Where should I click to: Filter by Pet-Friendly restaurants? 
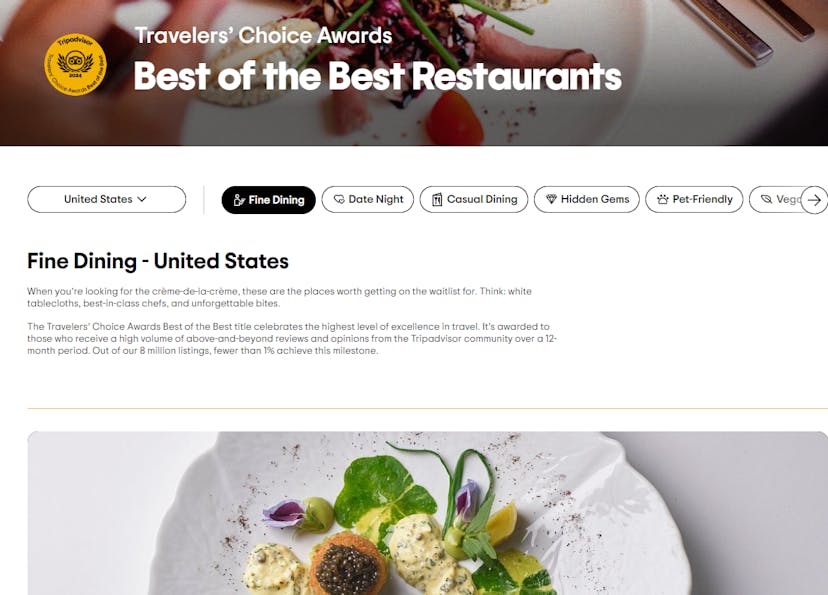(x=694, y=200)
